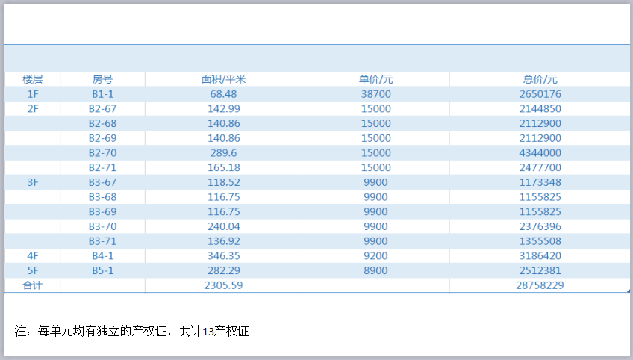This screenshot has height=360, width=633.
Task: Select room number B2-71
Action: 103,167
